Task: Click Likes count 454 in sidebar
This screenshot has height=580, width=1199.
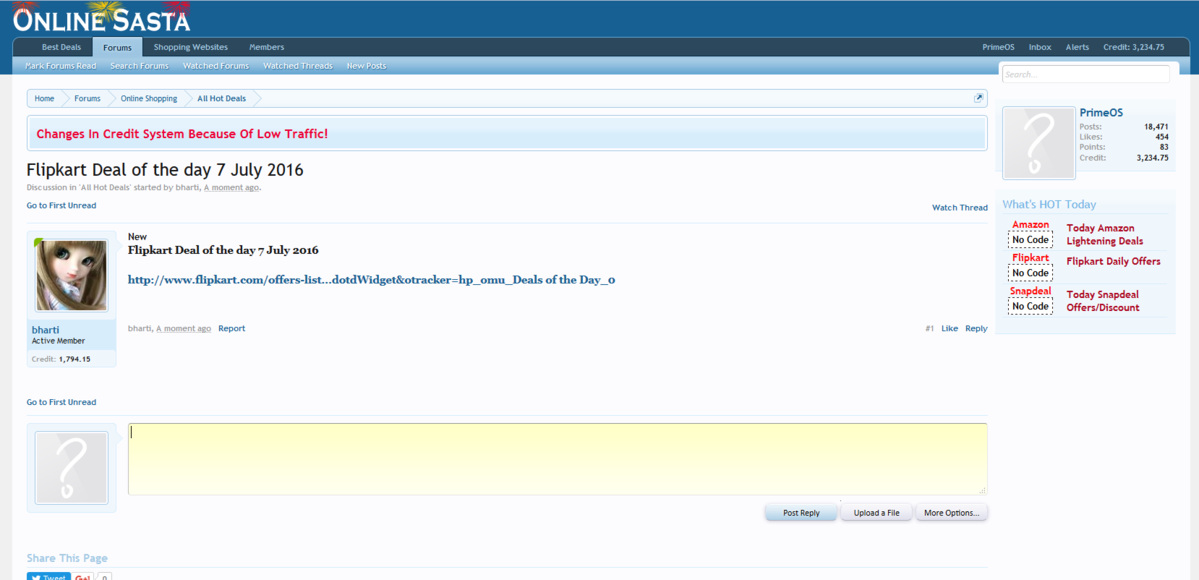Action: [1162, 137]
